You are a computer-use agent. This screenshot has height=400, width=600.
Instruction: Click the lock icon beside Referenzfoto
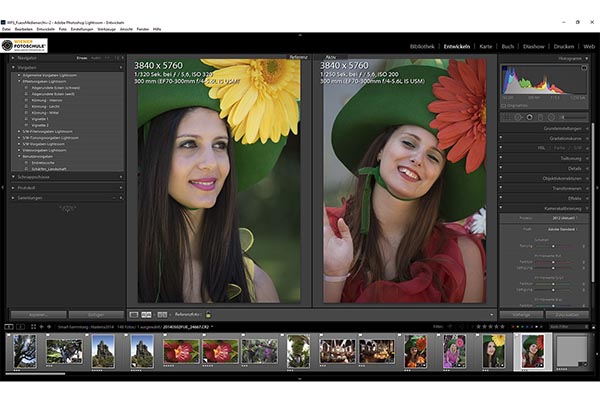click(x=210, y=314)
